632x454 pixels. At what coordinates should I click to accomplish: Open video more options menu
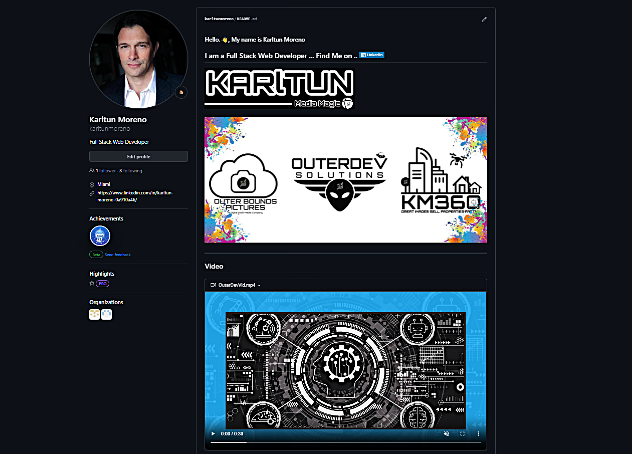click(x=478, y=434)
